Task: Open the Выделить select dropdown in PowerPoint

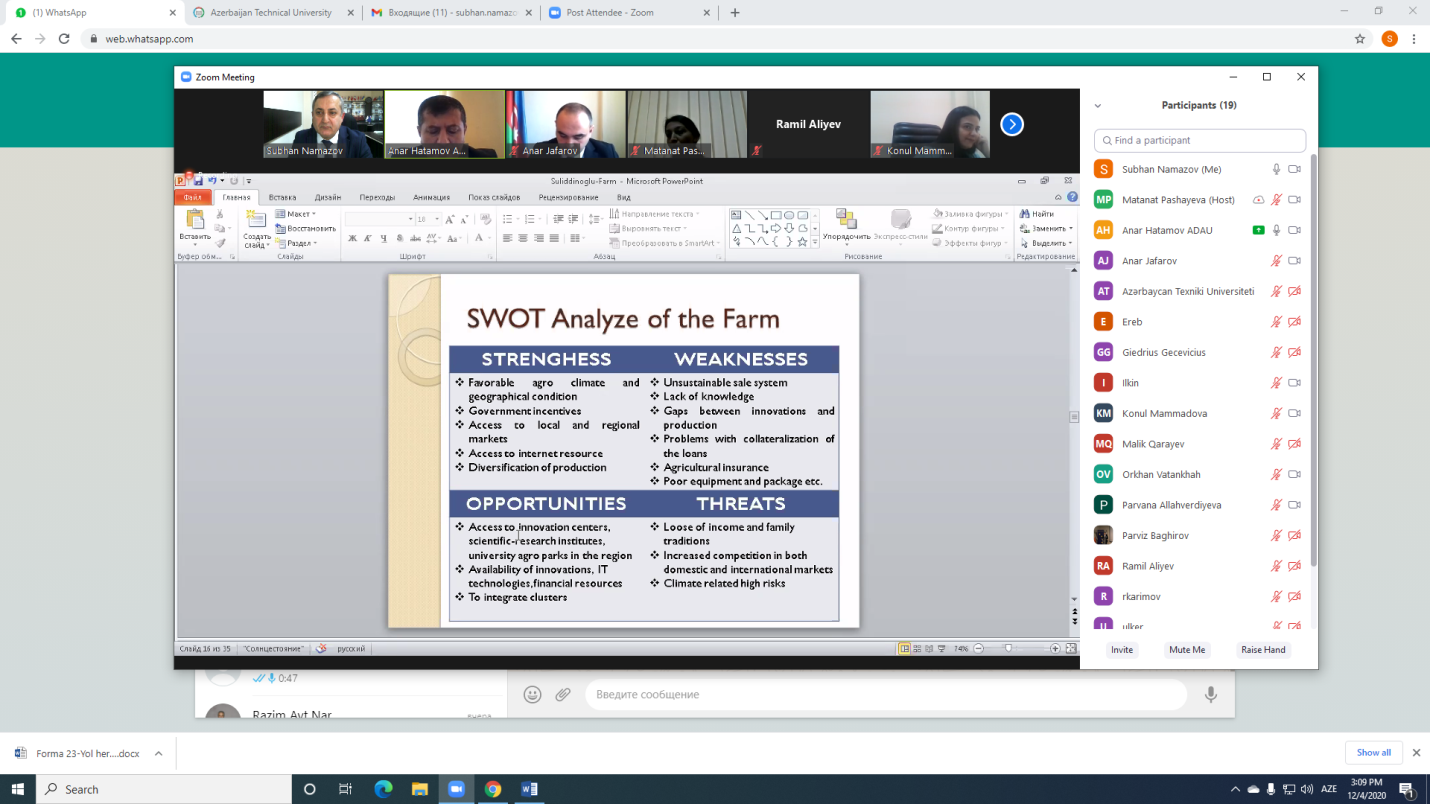Action: [x=1044, y=243]
